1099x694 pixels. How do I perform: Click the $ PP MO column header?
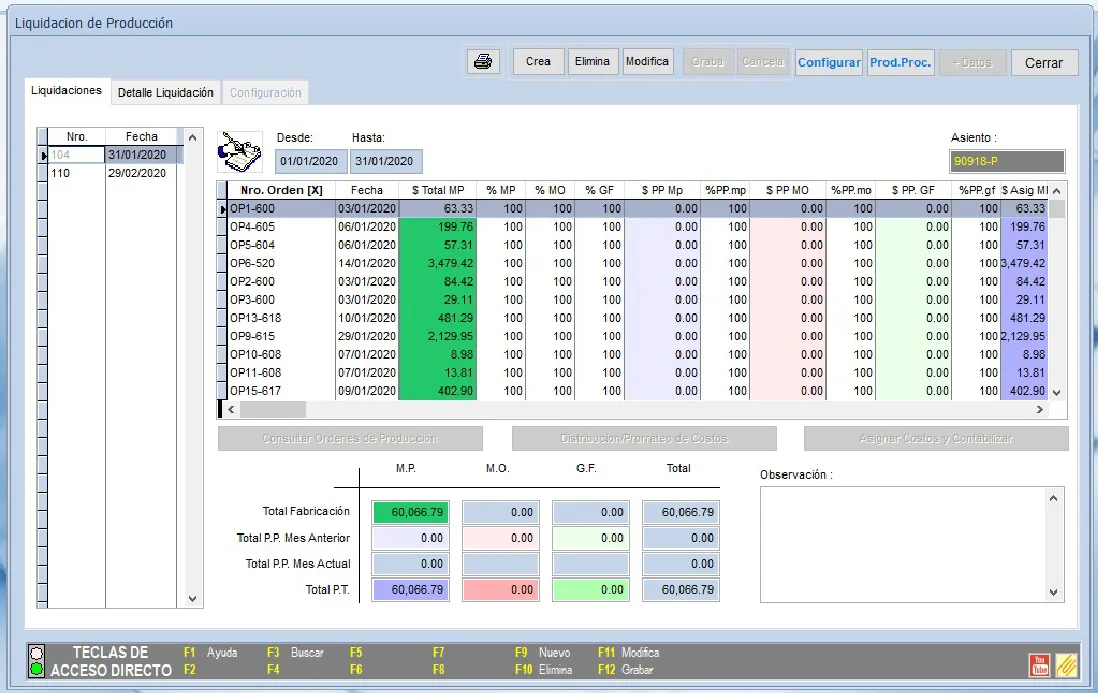(x=788, y=190)
